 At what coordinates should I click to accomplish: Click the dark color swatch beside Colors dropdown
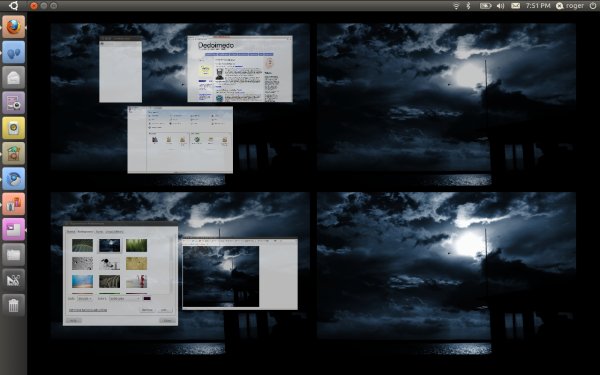tap(147, 298)
